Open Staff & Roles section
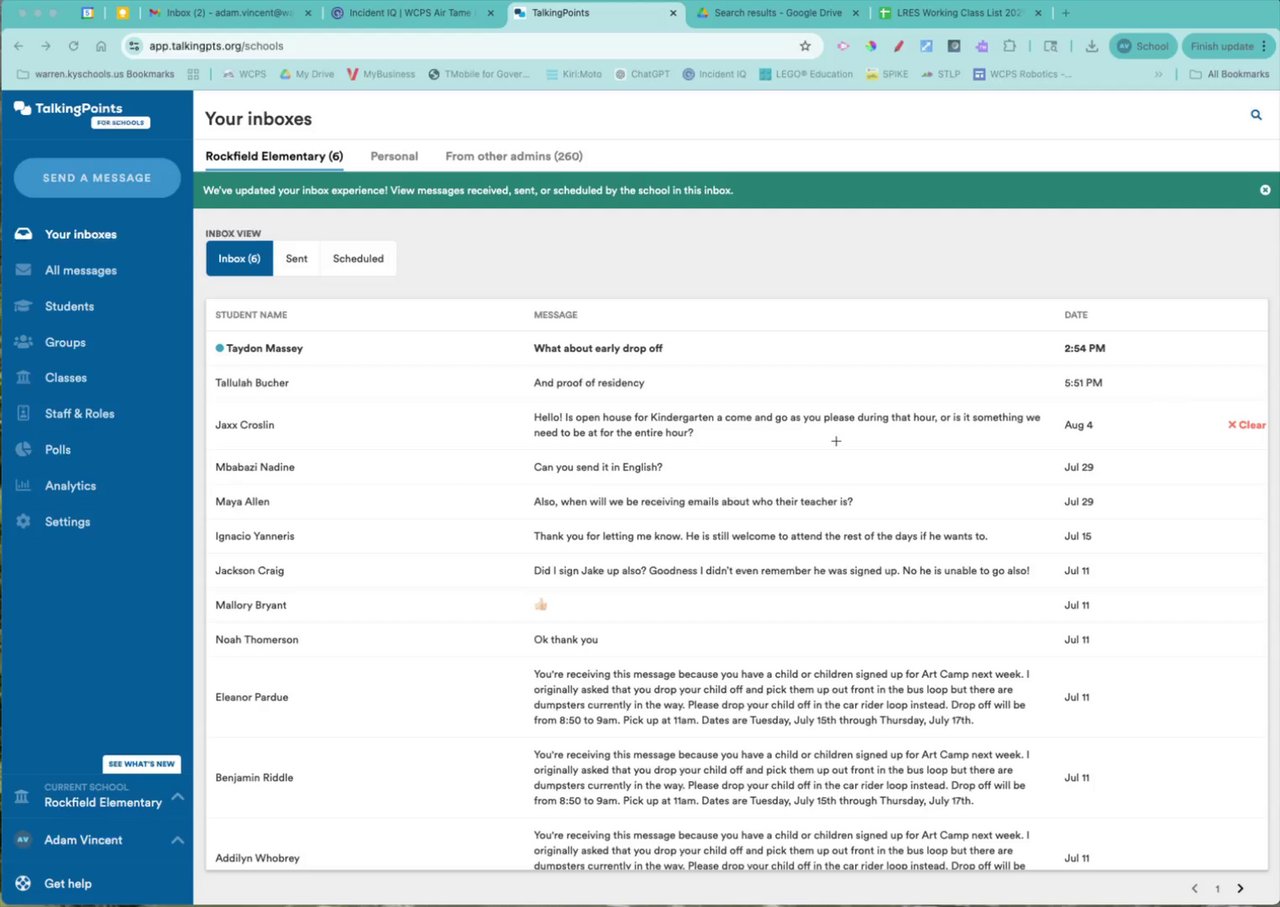The height and width of the screenshot is (907, 1280). (79, 414)
